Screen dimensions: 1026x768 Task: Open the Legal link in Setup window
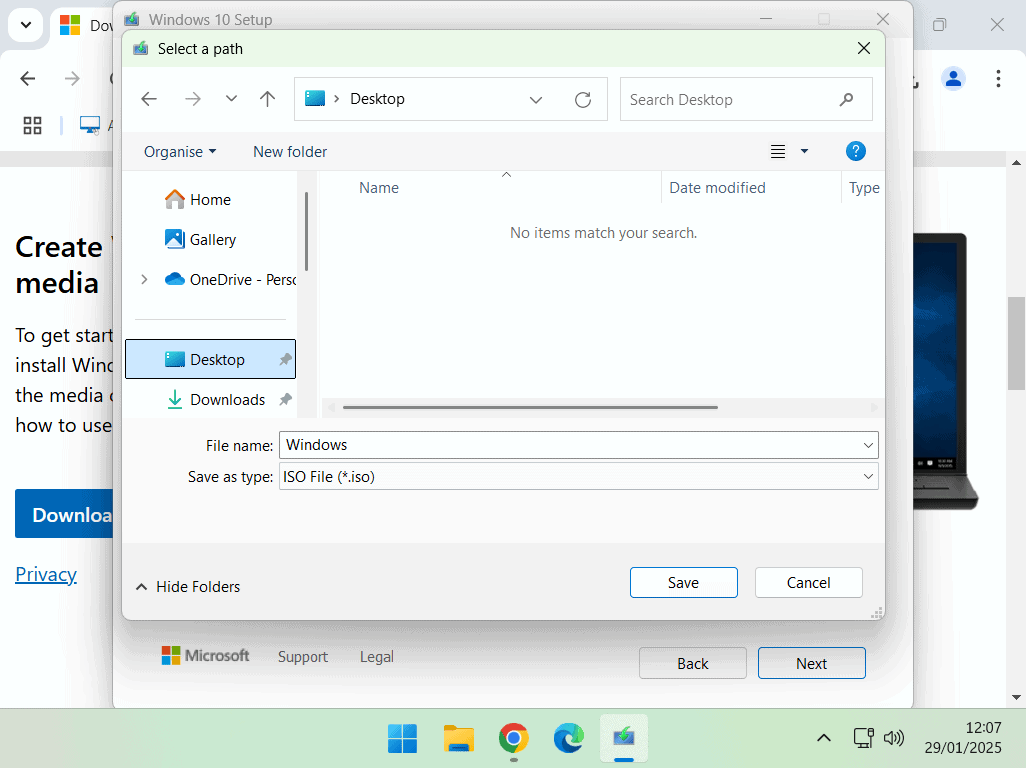(x=377, y=657)
